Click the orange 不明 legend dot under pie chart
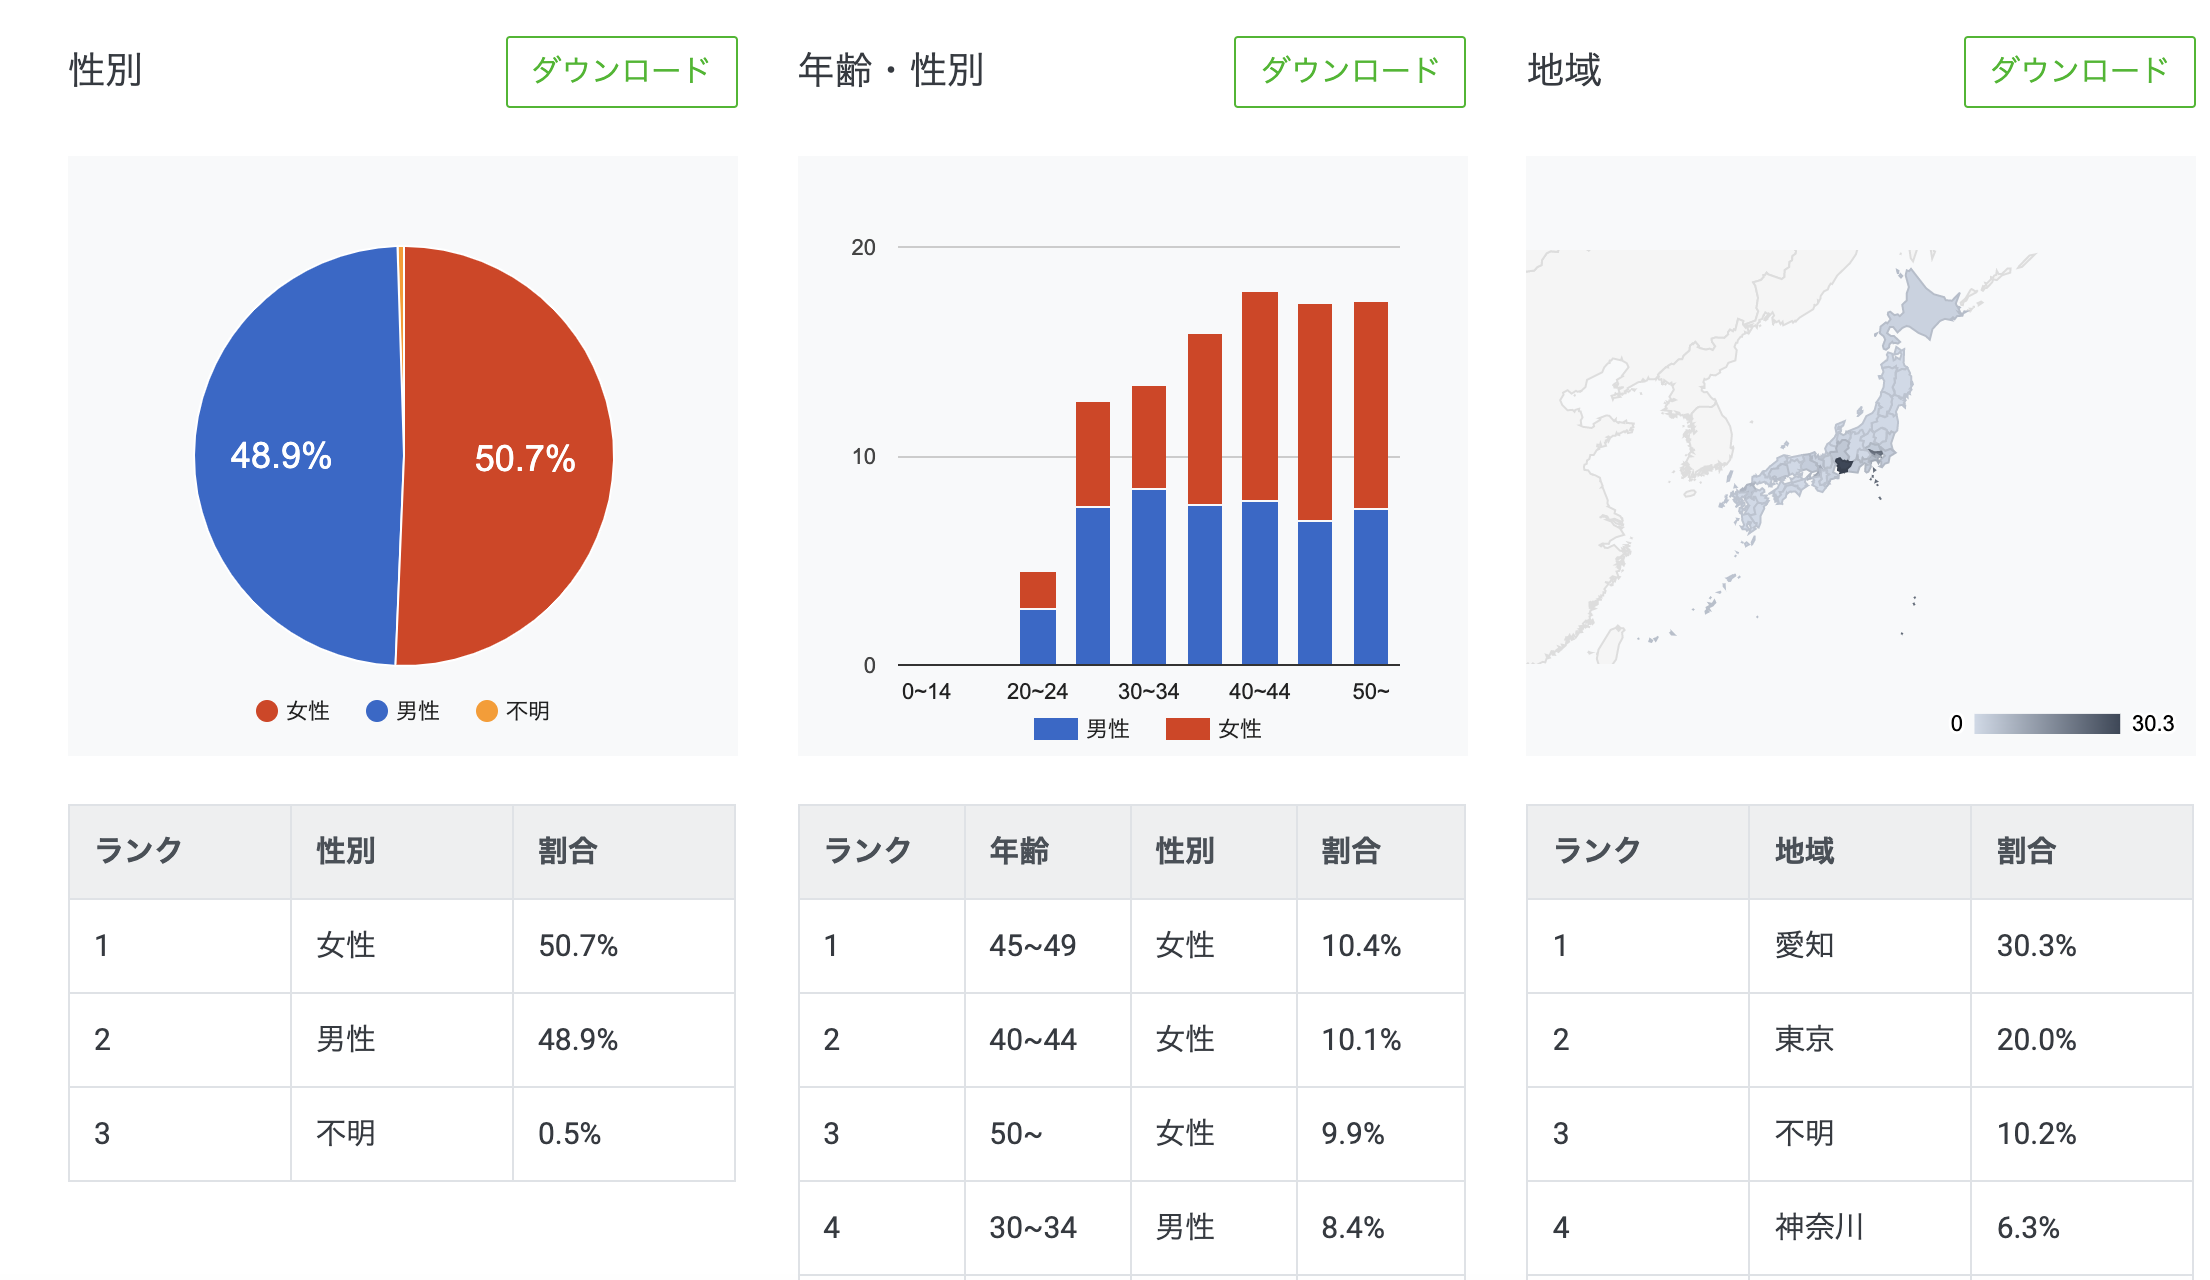Image resolution: width=2210 pixels, height=1280 pixels. click(x=487, y=711)
